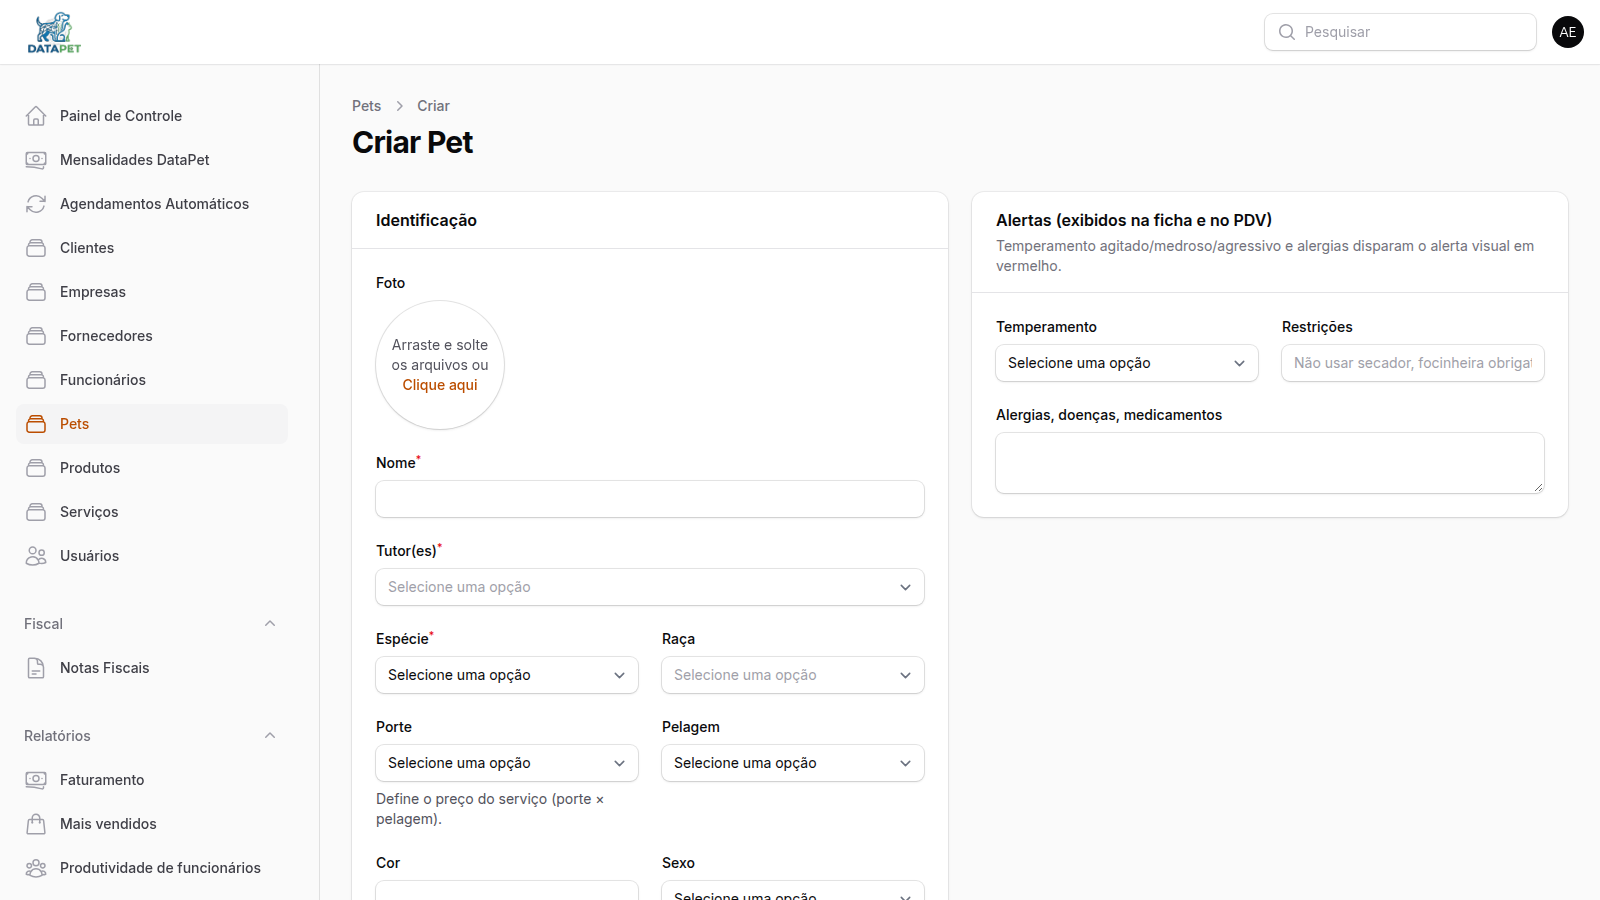Click the Produtos sidebar icon
Viewport: 1600px width, 900px height.
pyautogui.click(x=36, y=468)
